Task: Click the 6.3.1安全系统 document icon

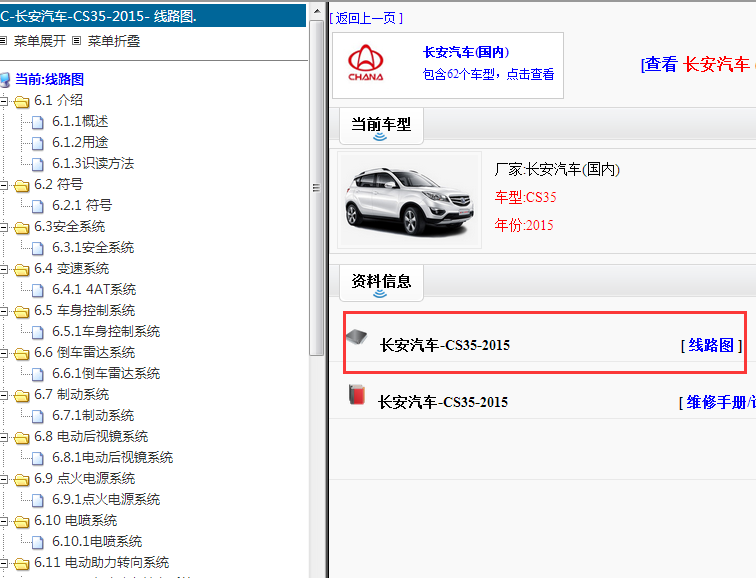Action: pyautogui.click(x=37, y=248)
